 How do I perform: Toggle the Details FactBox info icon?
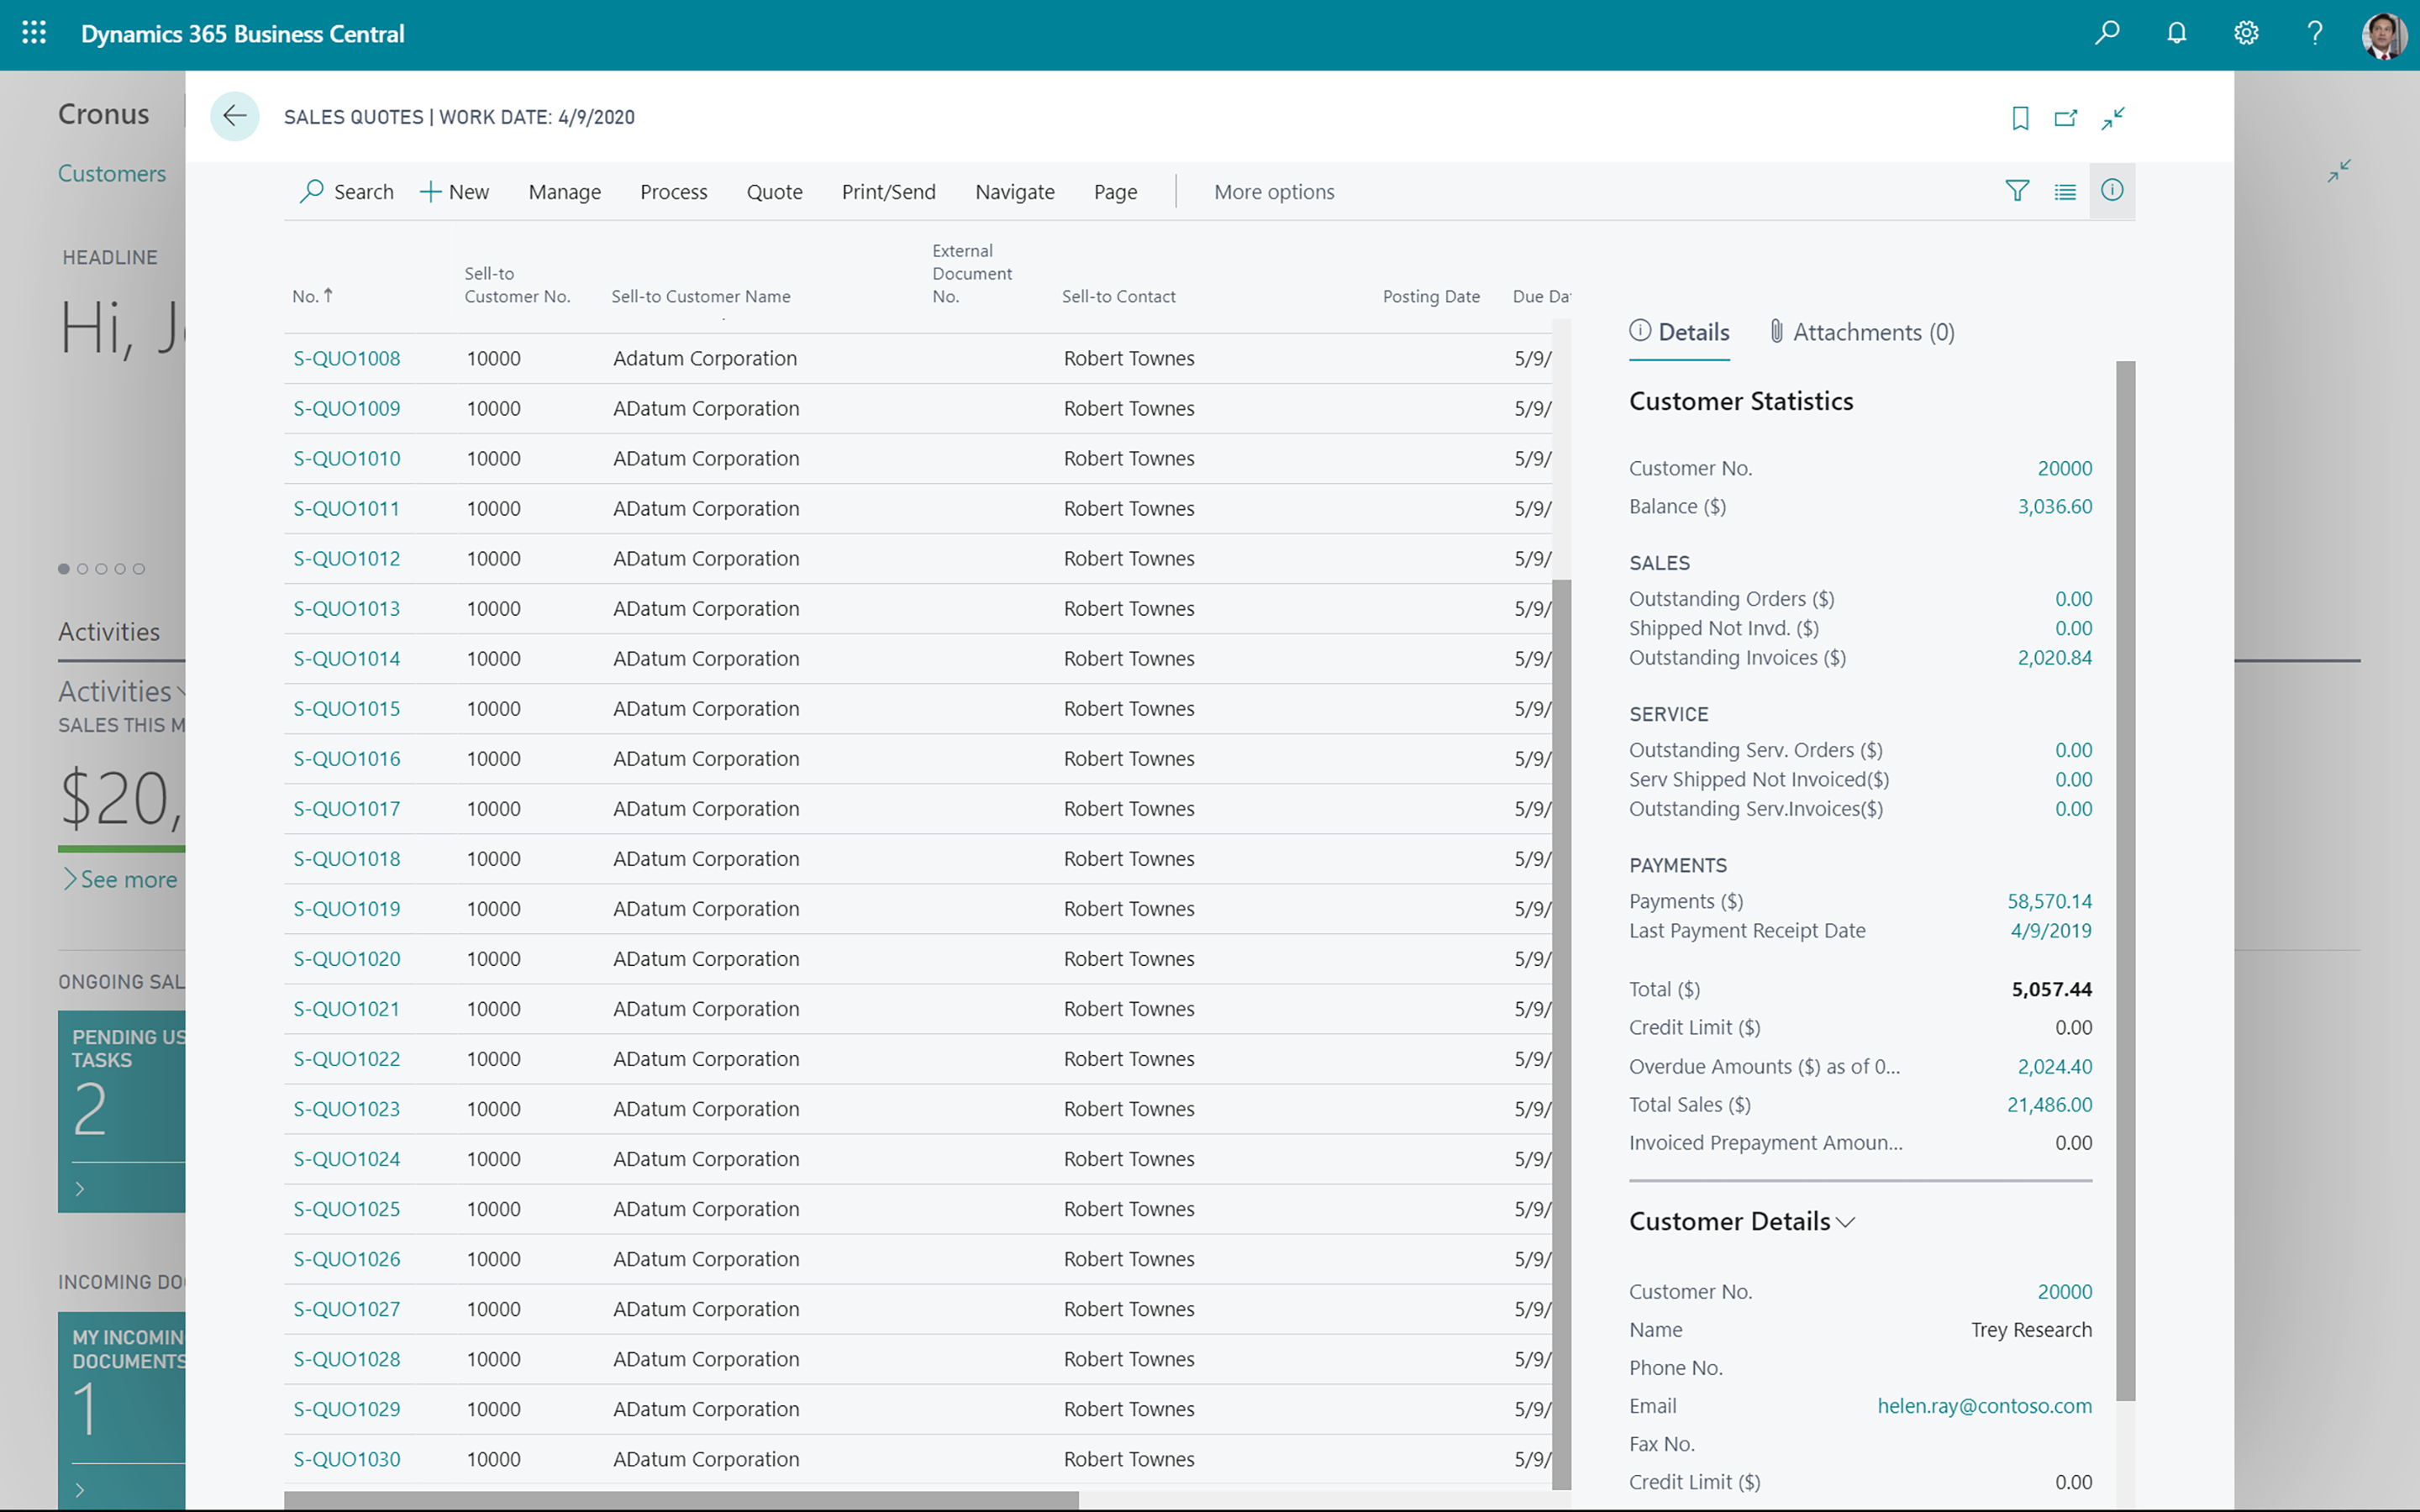pyautogui.click(x=2112, y=191)
